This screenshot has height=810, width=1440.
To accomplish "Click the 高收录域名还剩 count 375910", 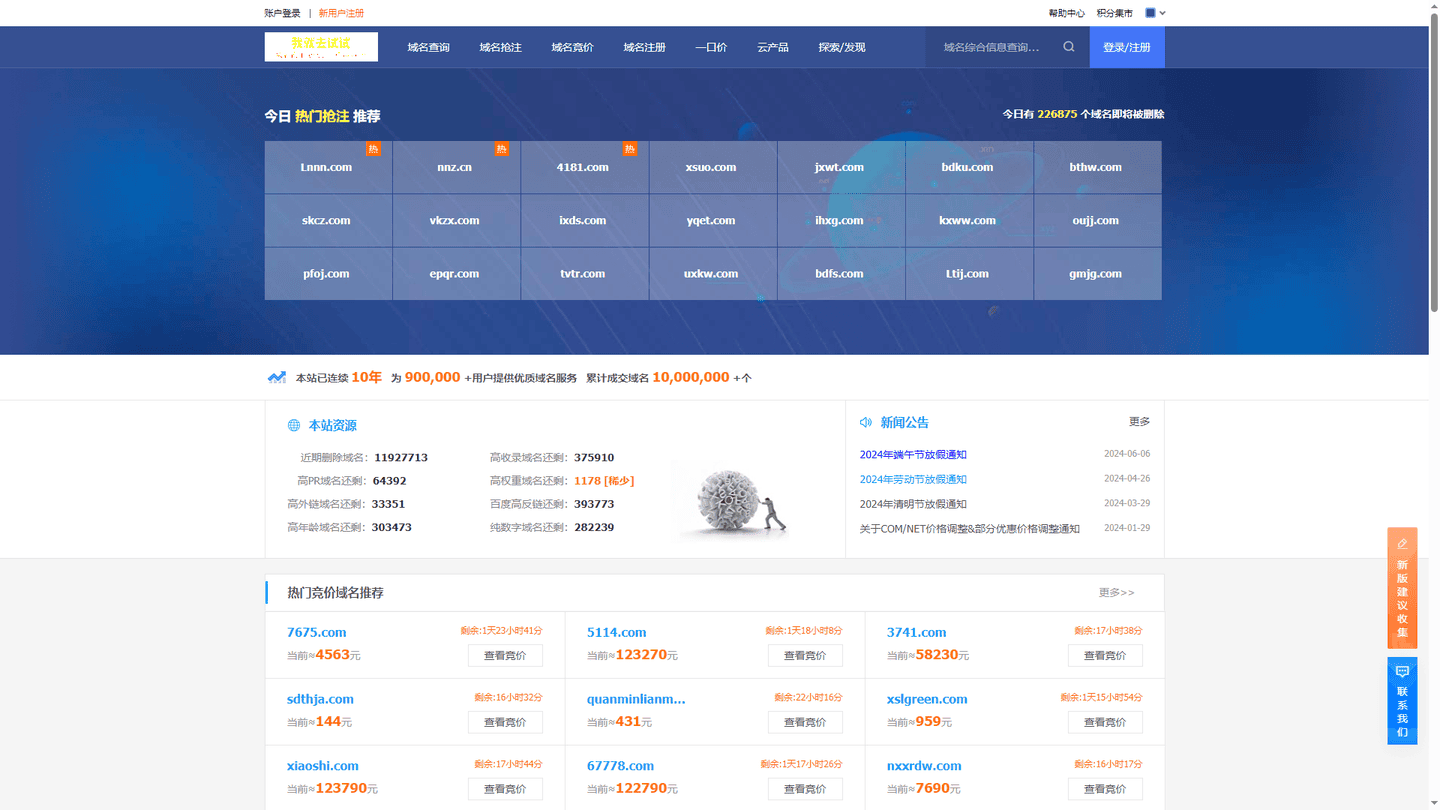I will point(594,458).
